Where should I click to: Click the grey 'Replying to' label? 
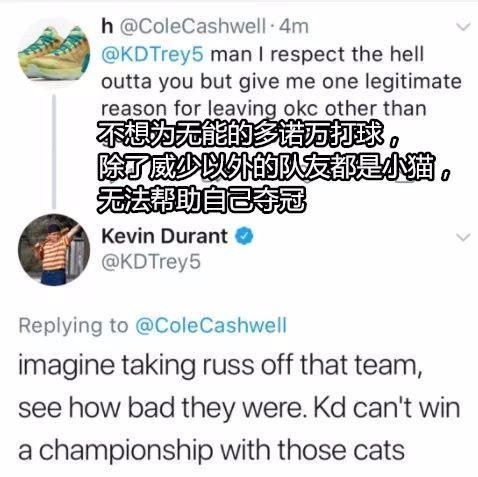(73, 326)
